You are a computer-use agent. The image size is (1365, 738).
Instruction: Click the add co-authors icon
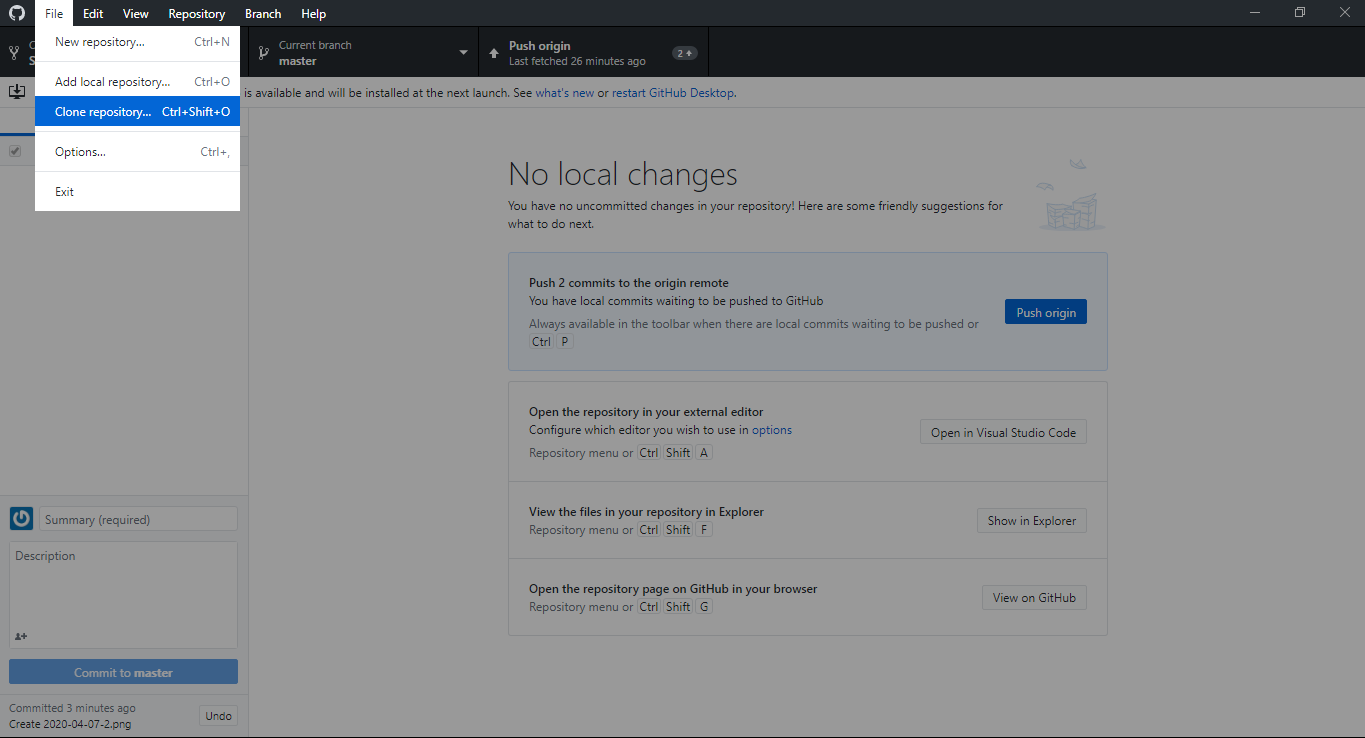pyautogui.click(x=21, y=636)
